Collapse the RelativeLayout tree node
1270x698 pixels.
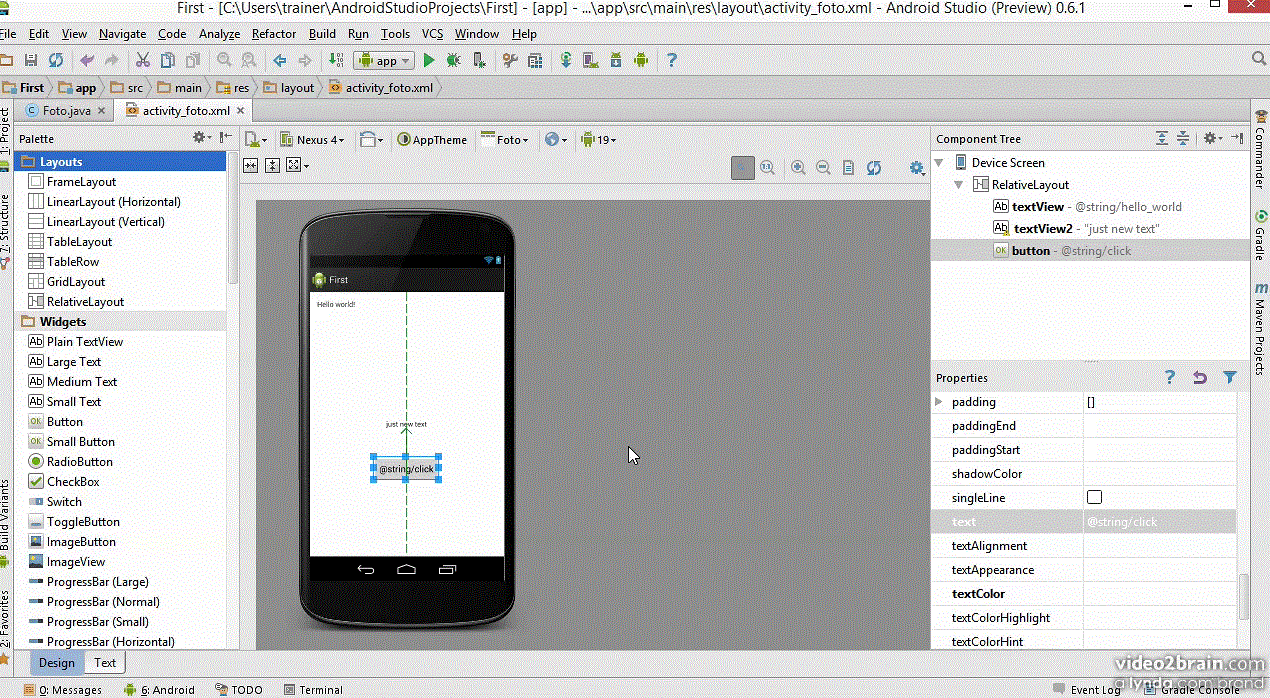[x=959, y=184]
